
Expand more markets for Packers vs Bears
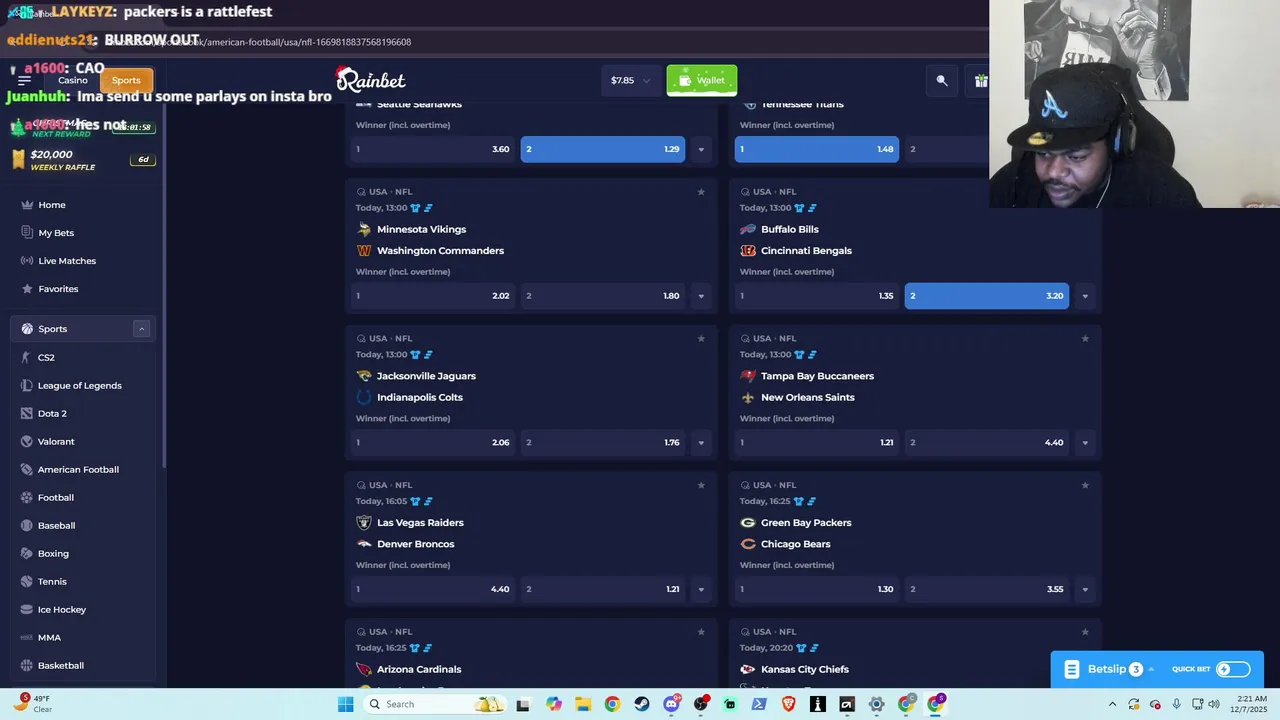[1085, 589]
